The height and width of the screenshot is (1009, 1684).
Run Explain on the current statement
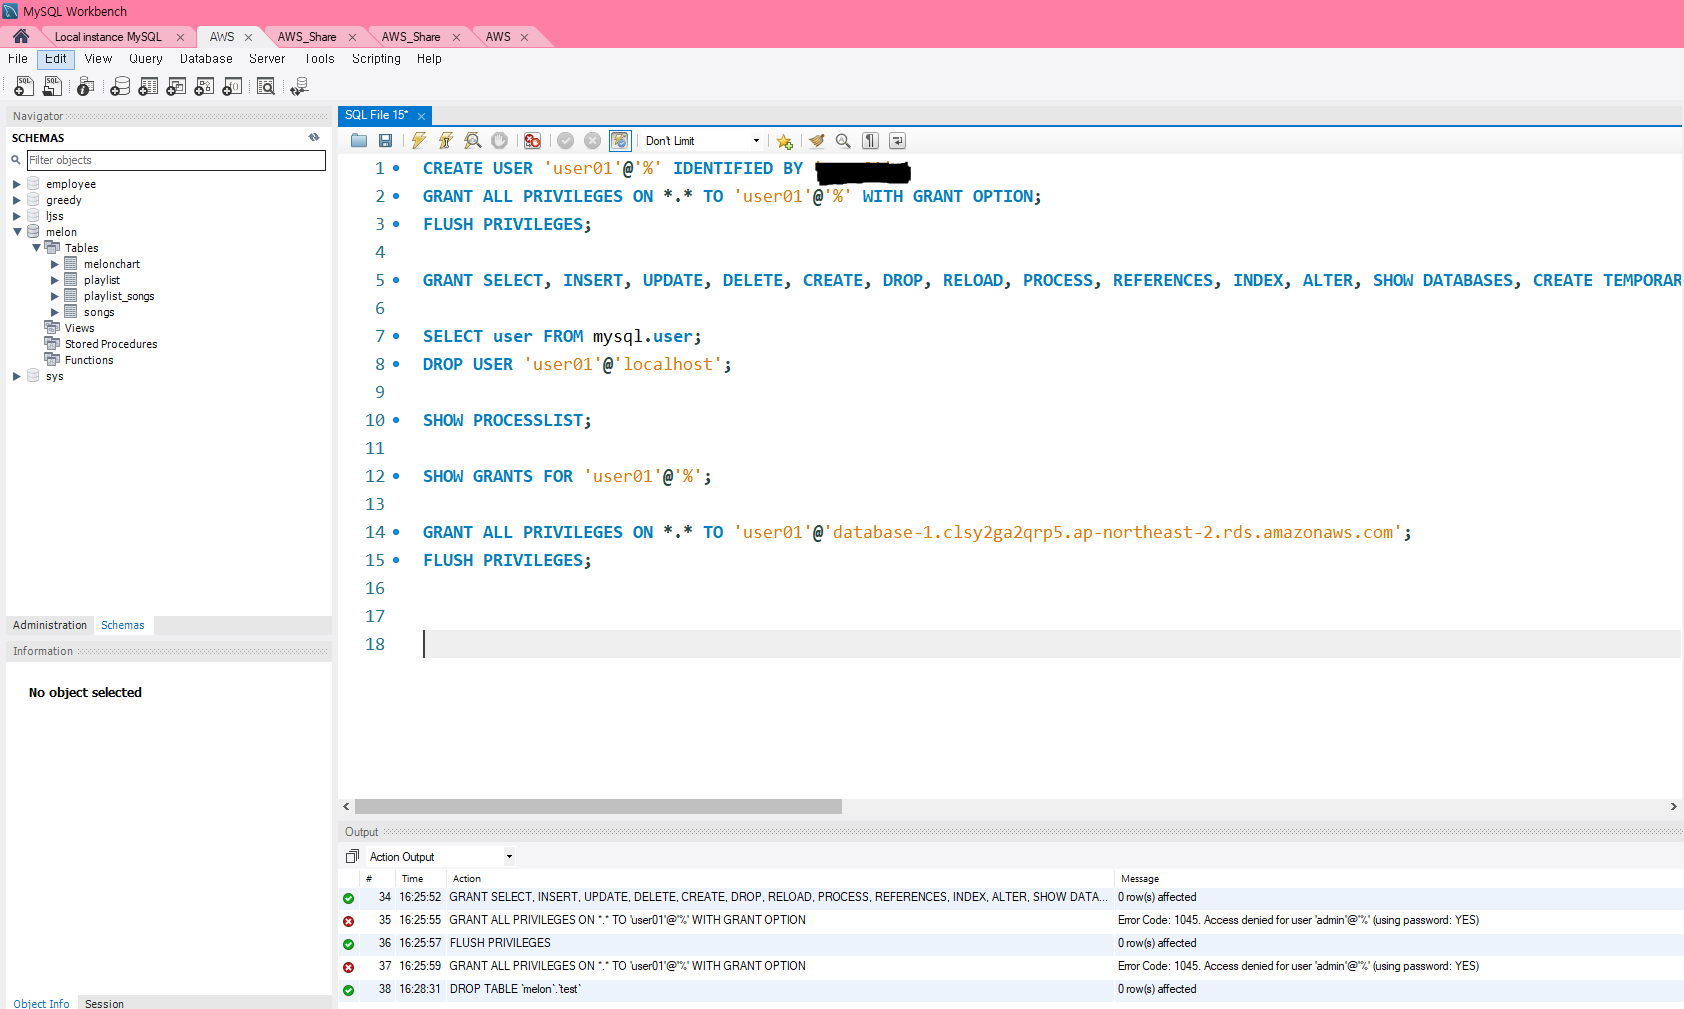pos(473,141)
